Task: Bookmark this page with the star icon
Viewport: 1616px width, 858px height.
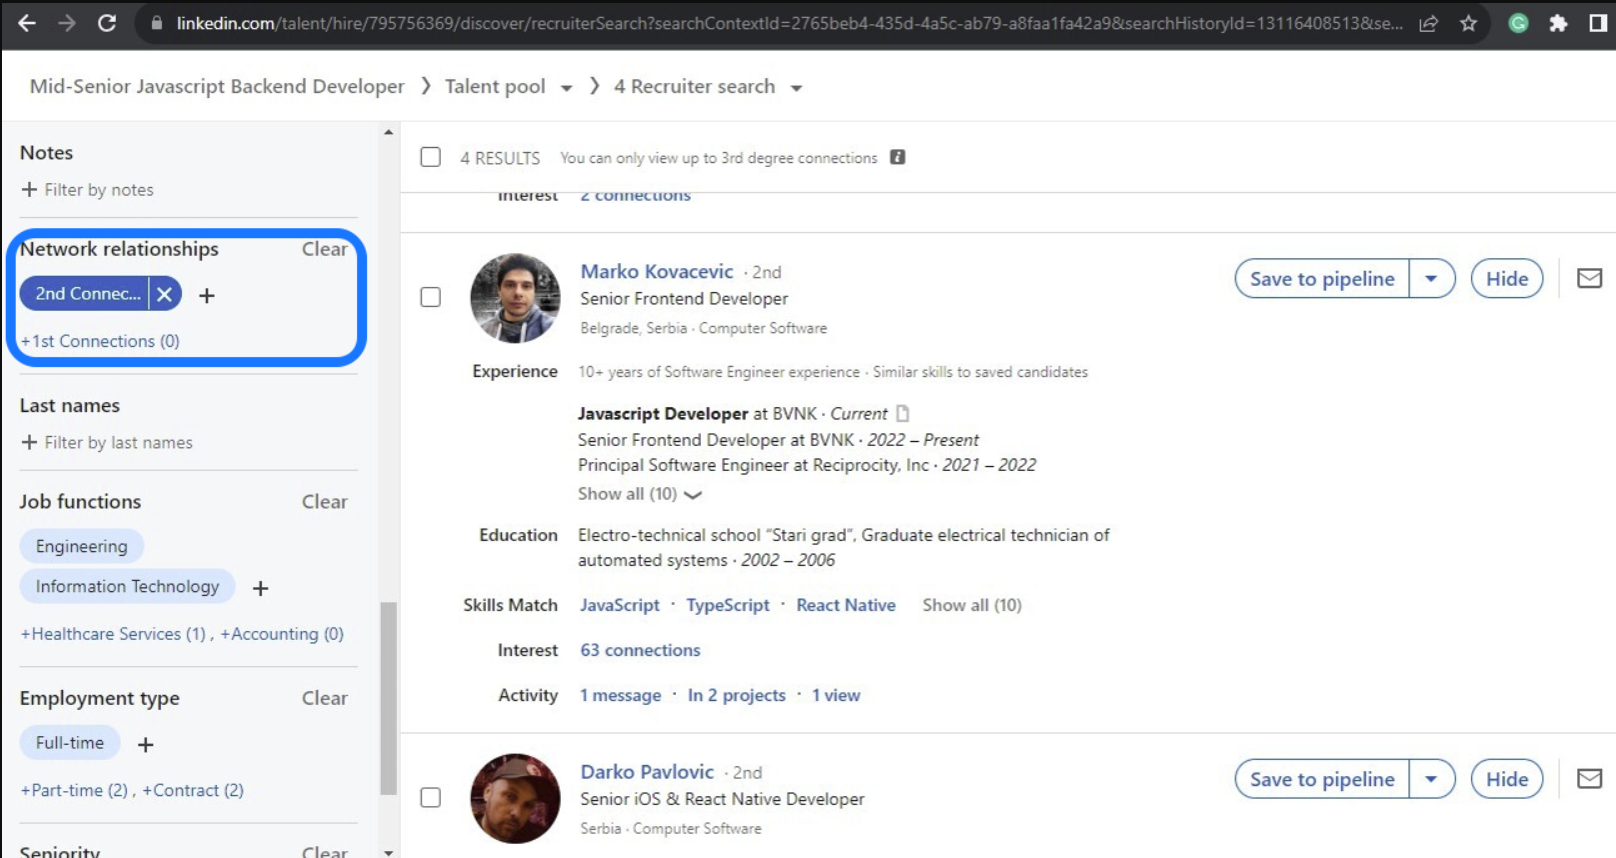Action: click(x=1468, y=23)
